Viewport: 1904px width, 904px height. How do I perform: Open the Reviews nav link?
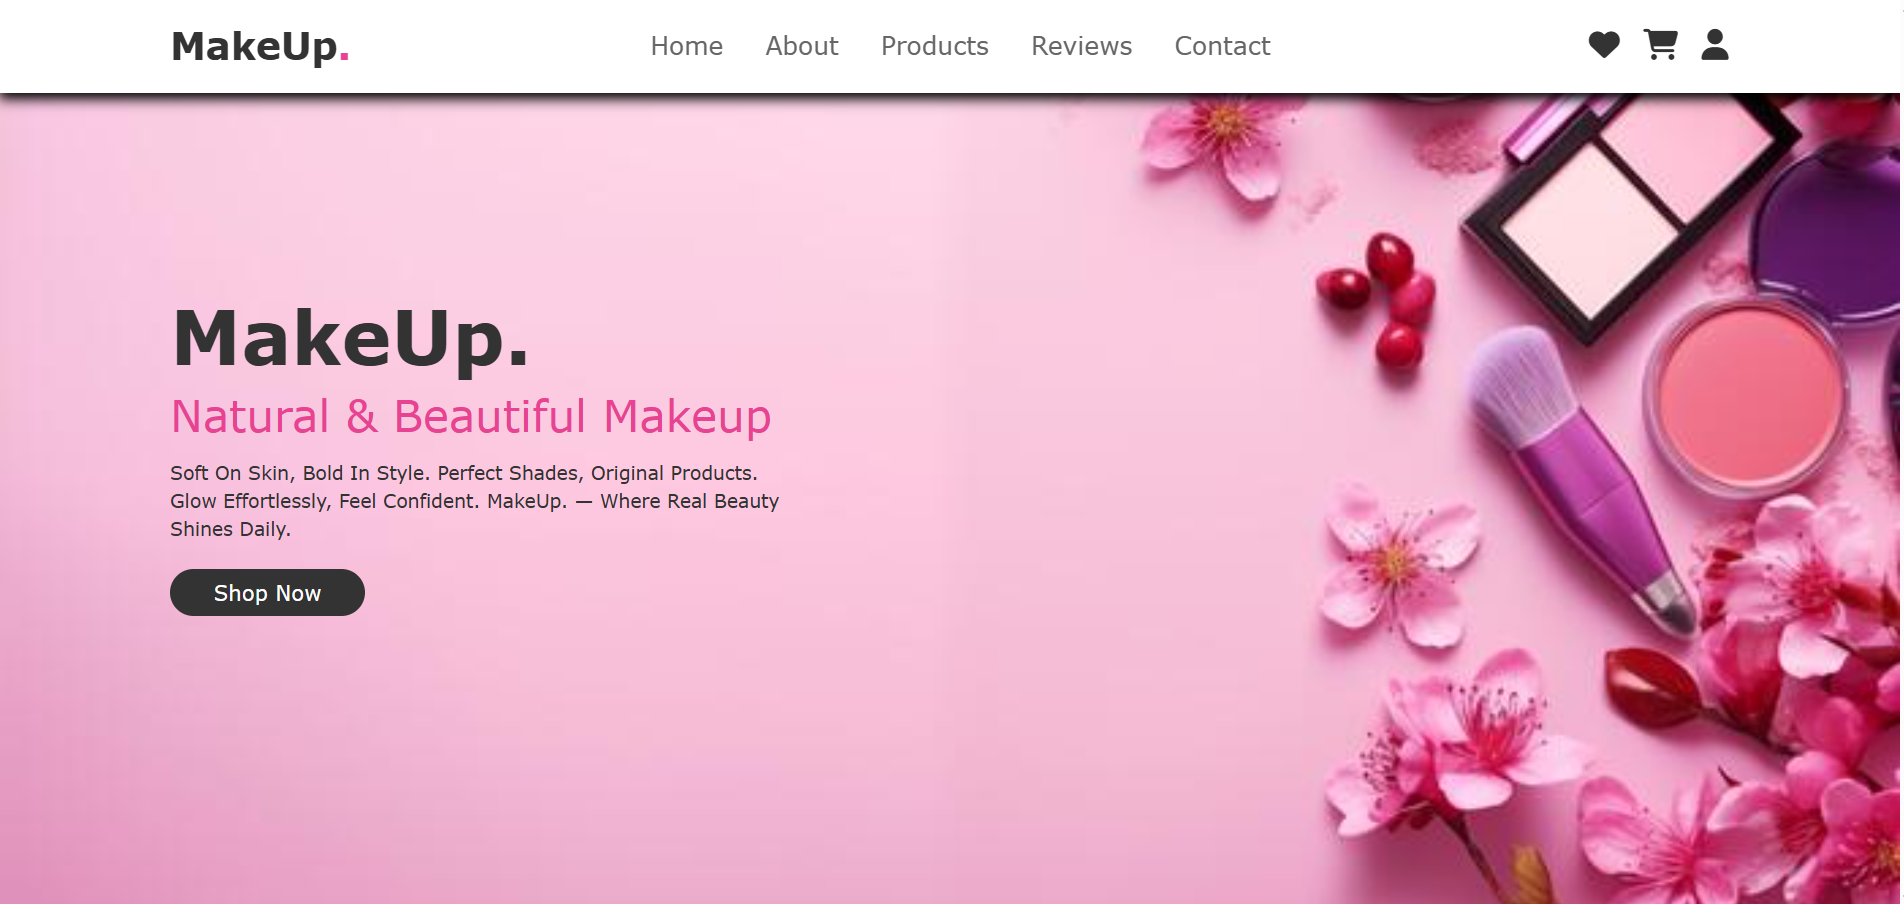pyautogui.click(x=1081, y=46)
